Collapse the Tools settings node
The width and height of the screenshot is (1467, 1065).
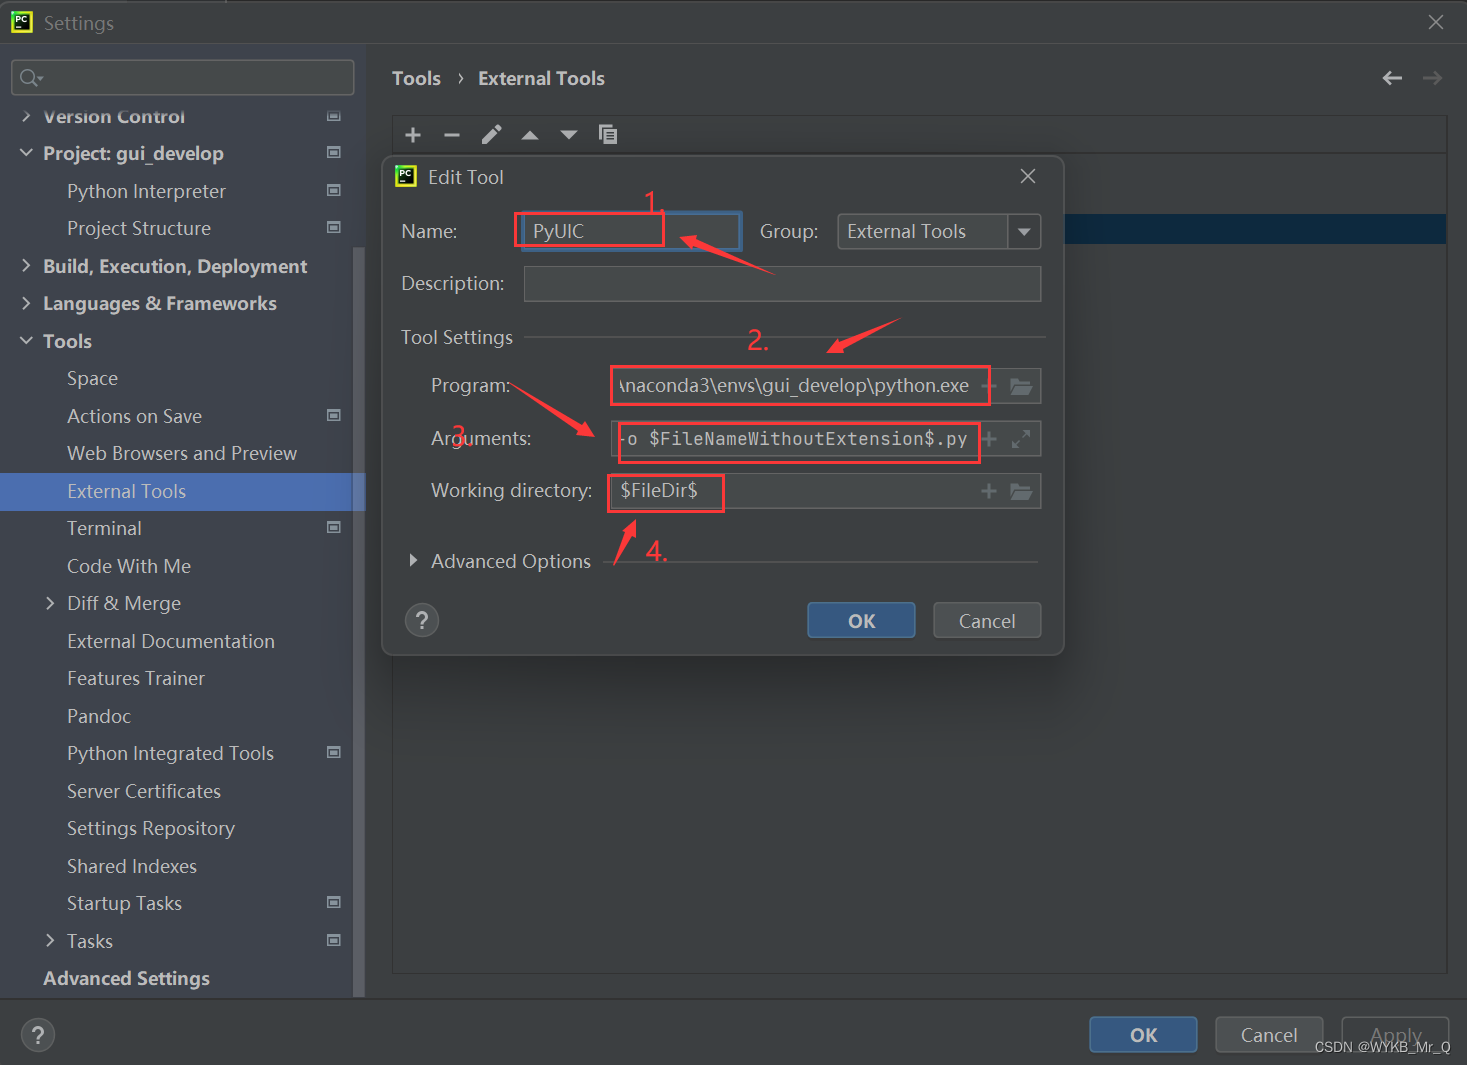pyautogui.click(x=26, y=341)
